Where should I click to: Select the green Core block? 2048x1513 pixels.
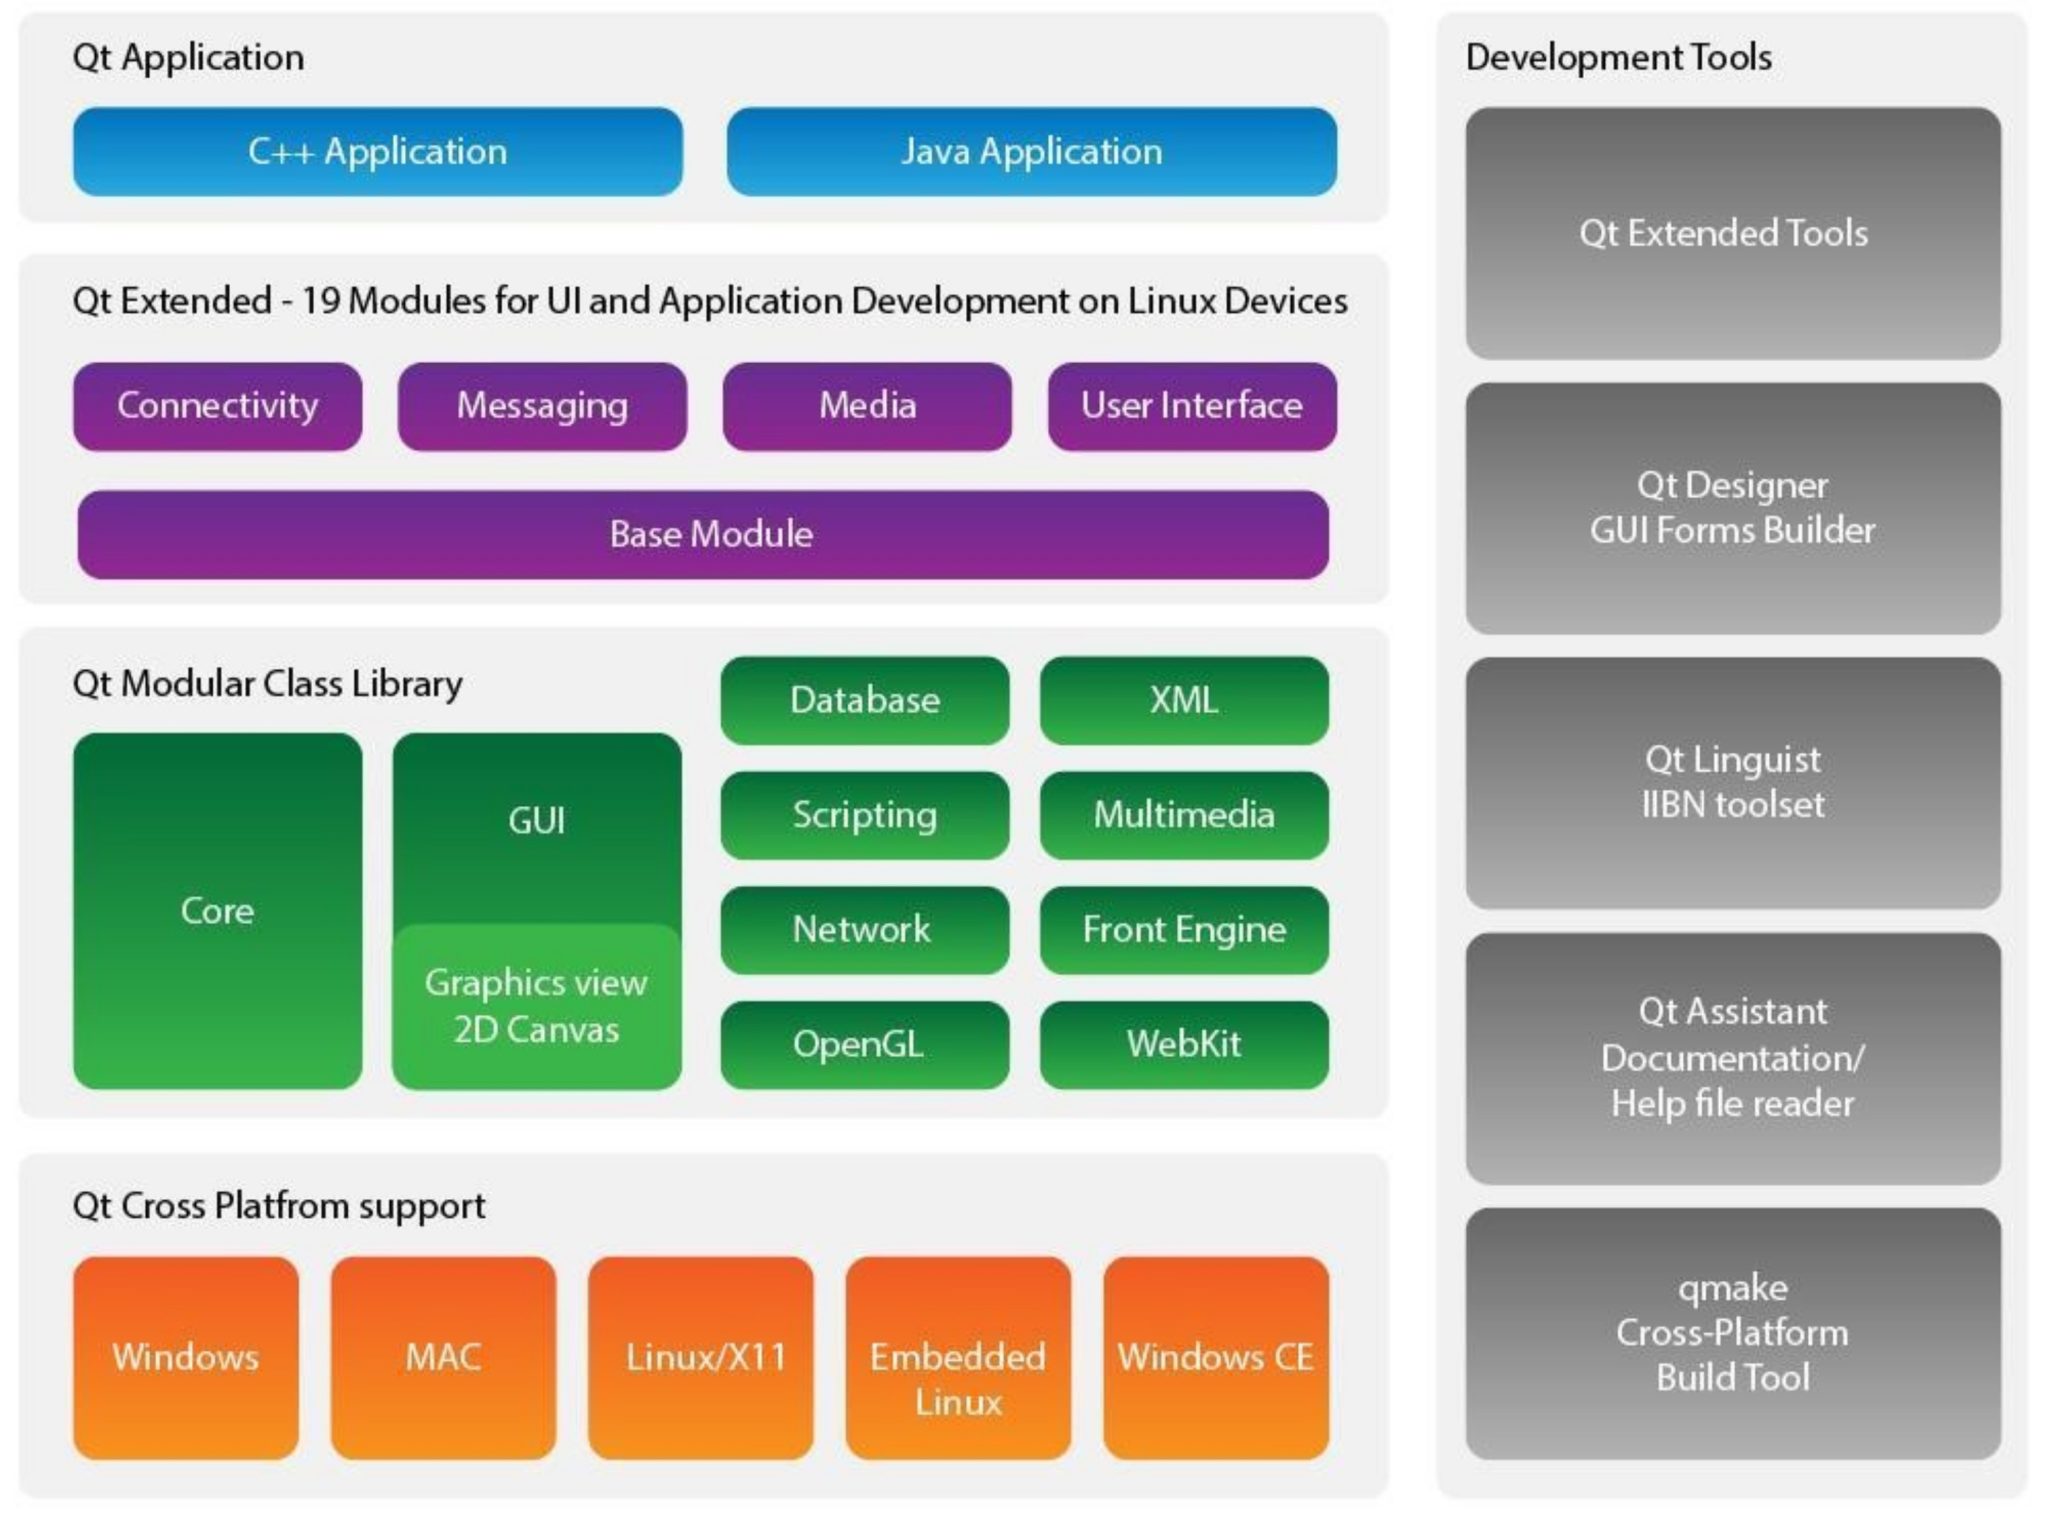coord(217,910)
